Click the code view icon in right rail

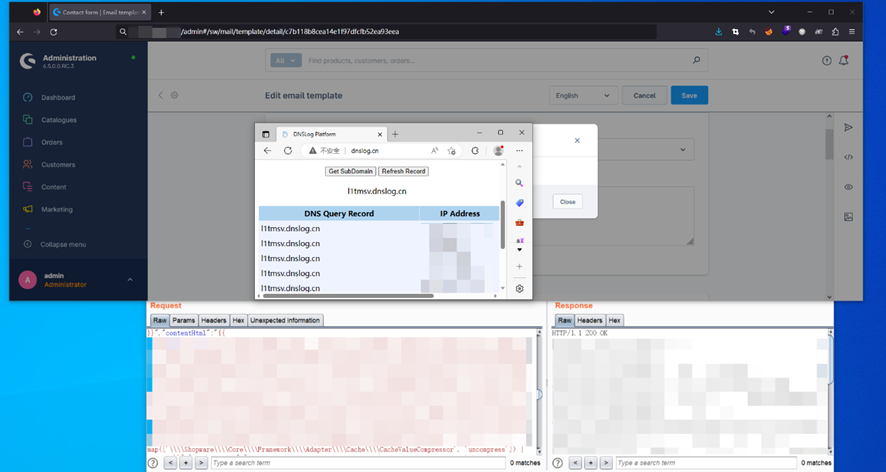pyautogui.click(x=848, y=157)
